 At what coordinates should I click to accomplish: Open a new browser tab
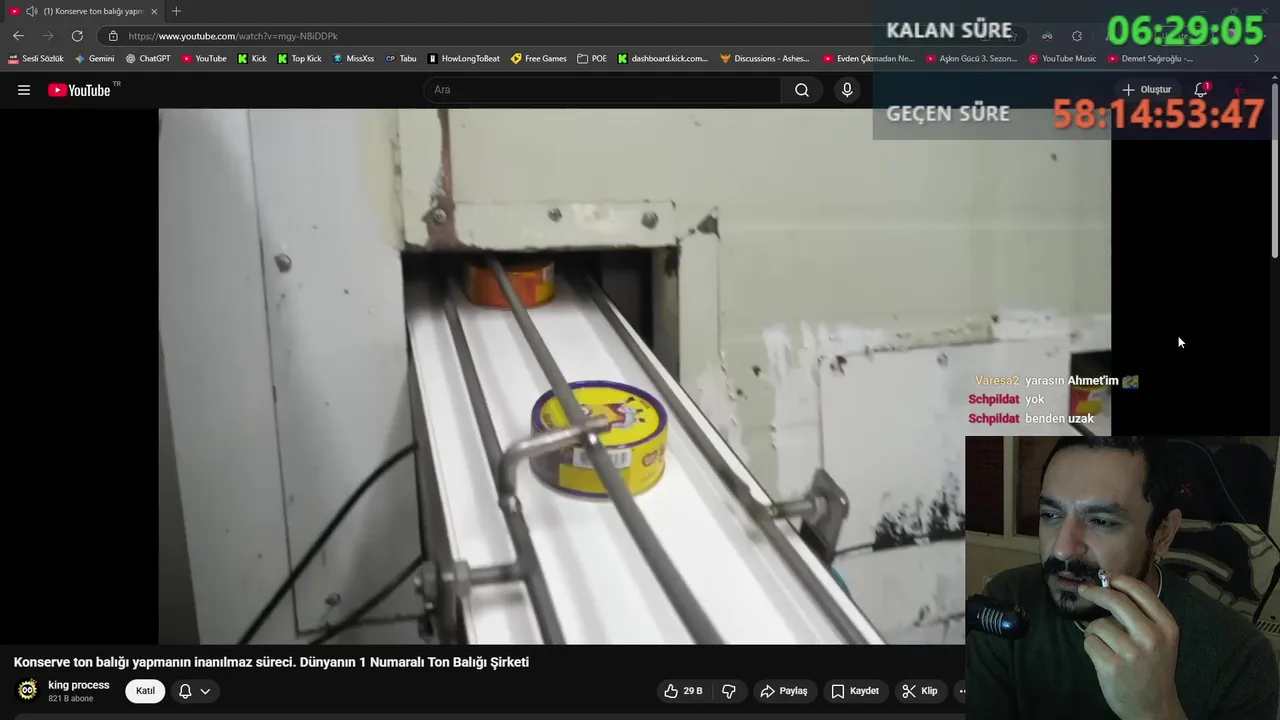176,11
